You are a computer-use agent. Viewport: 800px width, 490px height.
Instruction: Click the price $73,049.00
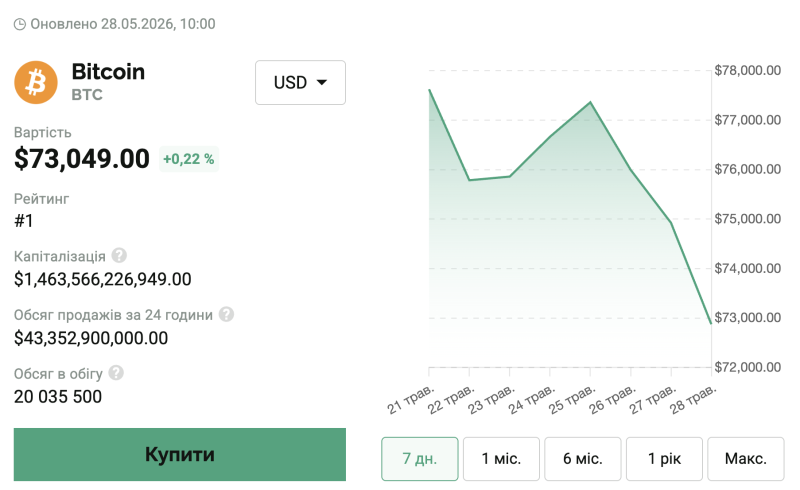82,159
